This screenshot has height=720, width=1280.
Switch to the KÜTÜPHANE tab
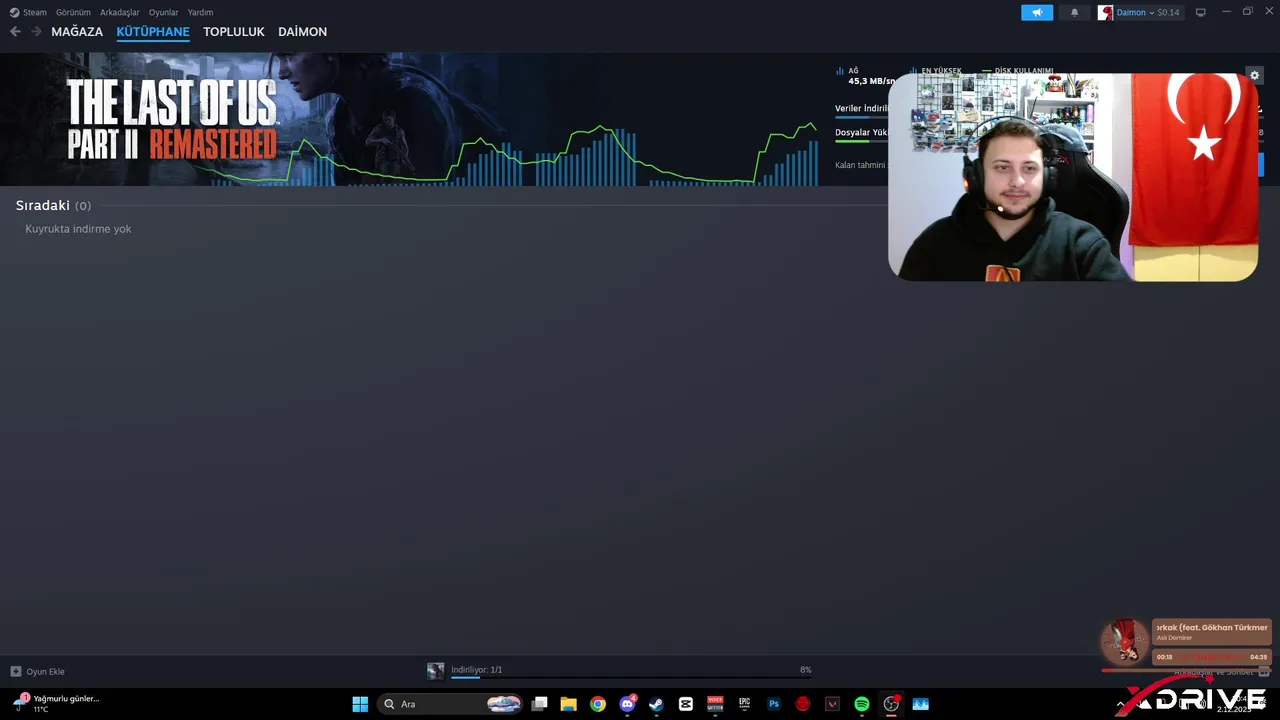tap(153, 32)
